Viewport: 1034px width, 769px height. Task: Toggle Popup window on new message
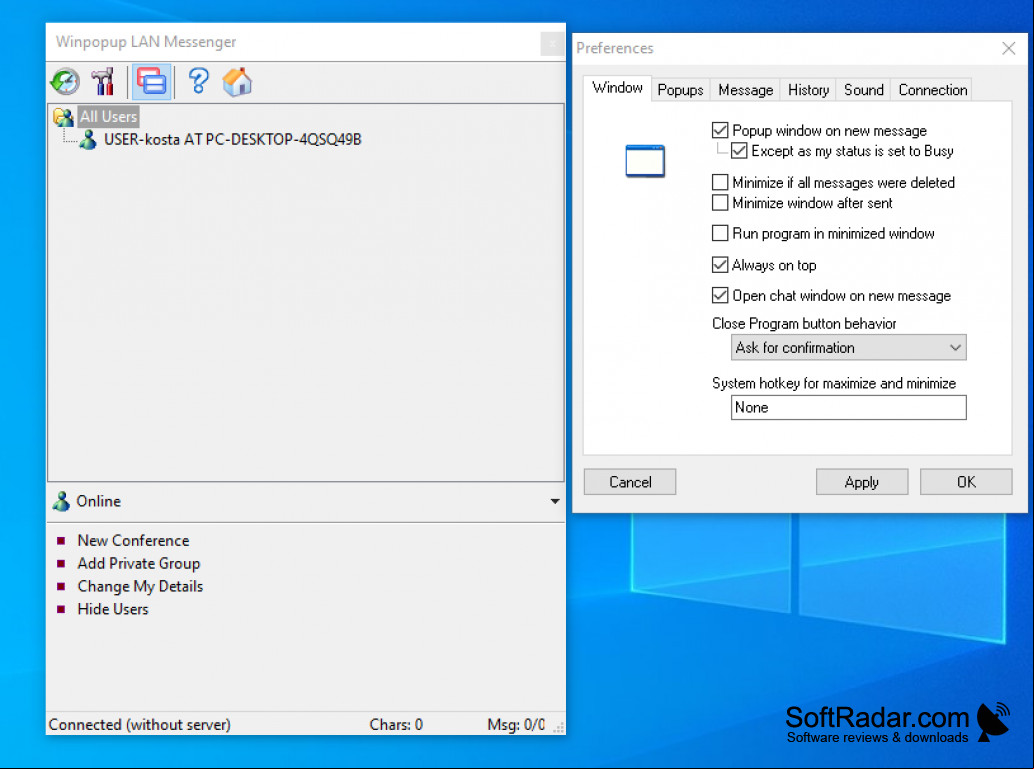click(x=720, y=131)
